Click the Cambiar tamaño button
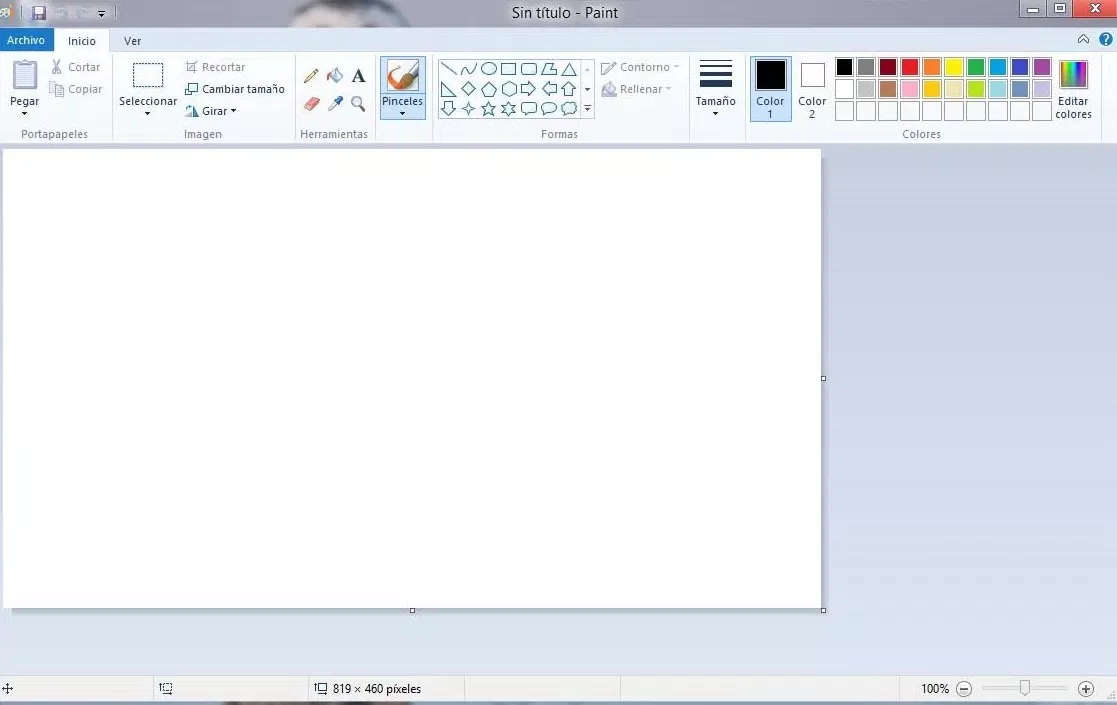The image size is (1117, 705). point(235,89)
